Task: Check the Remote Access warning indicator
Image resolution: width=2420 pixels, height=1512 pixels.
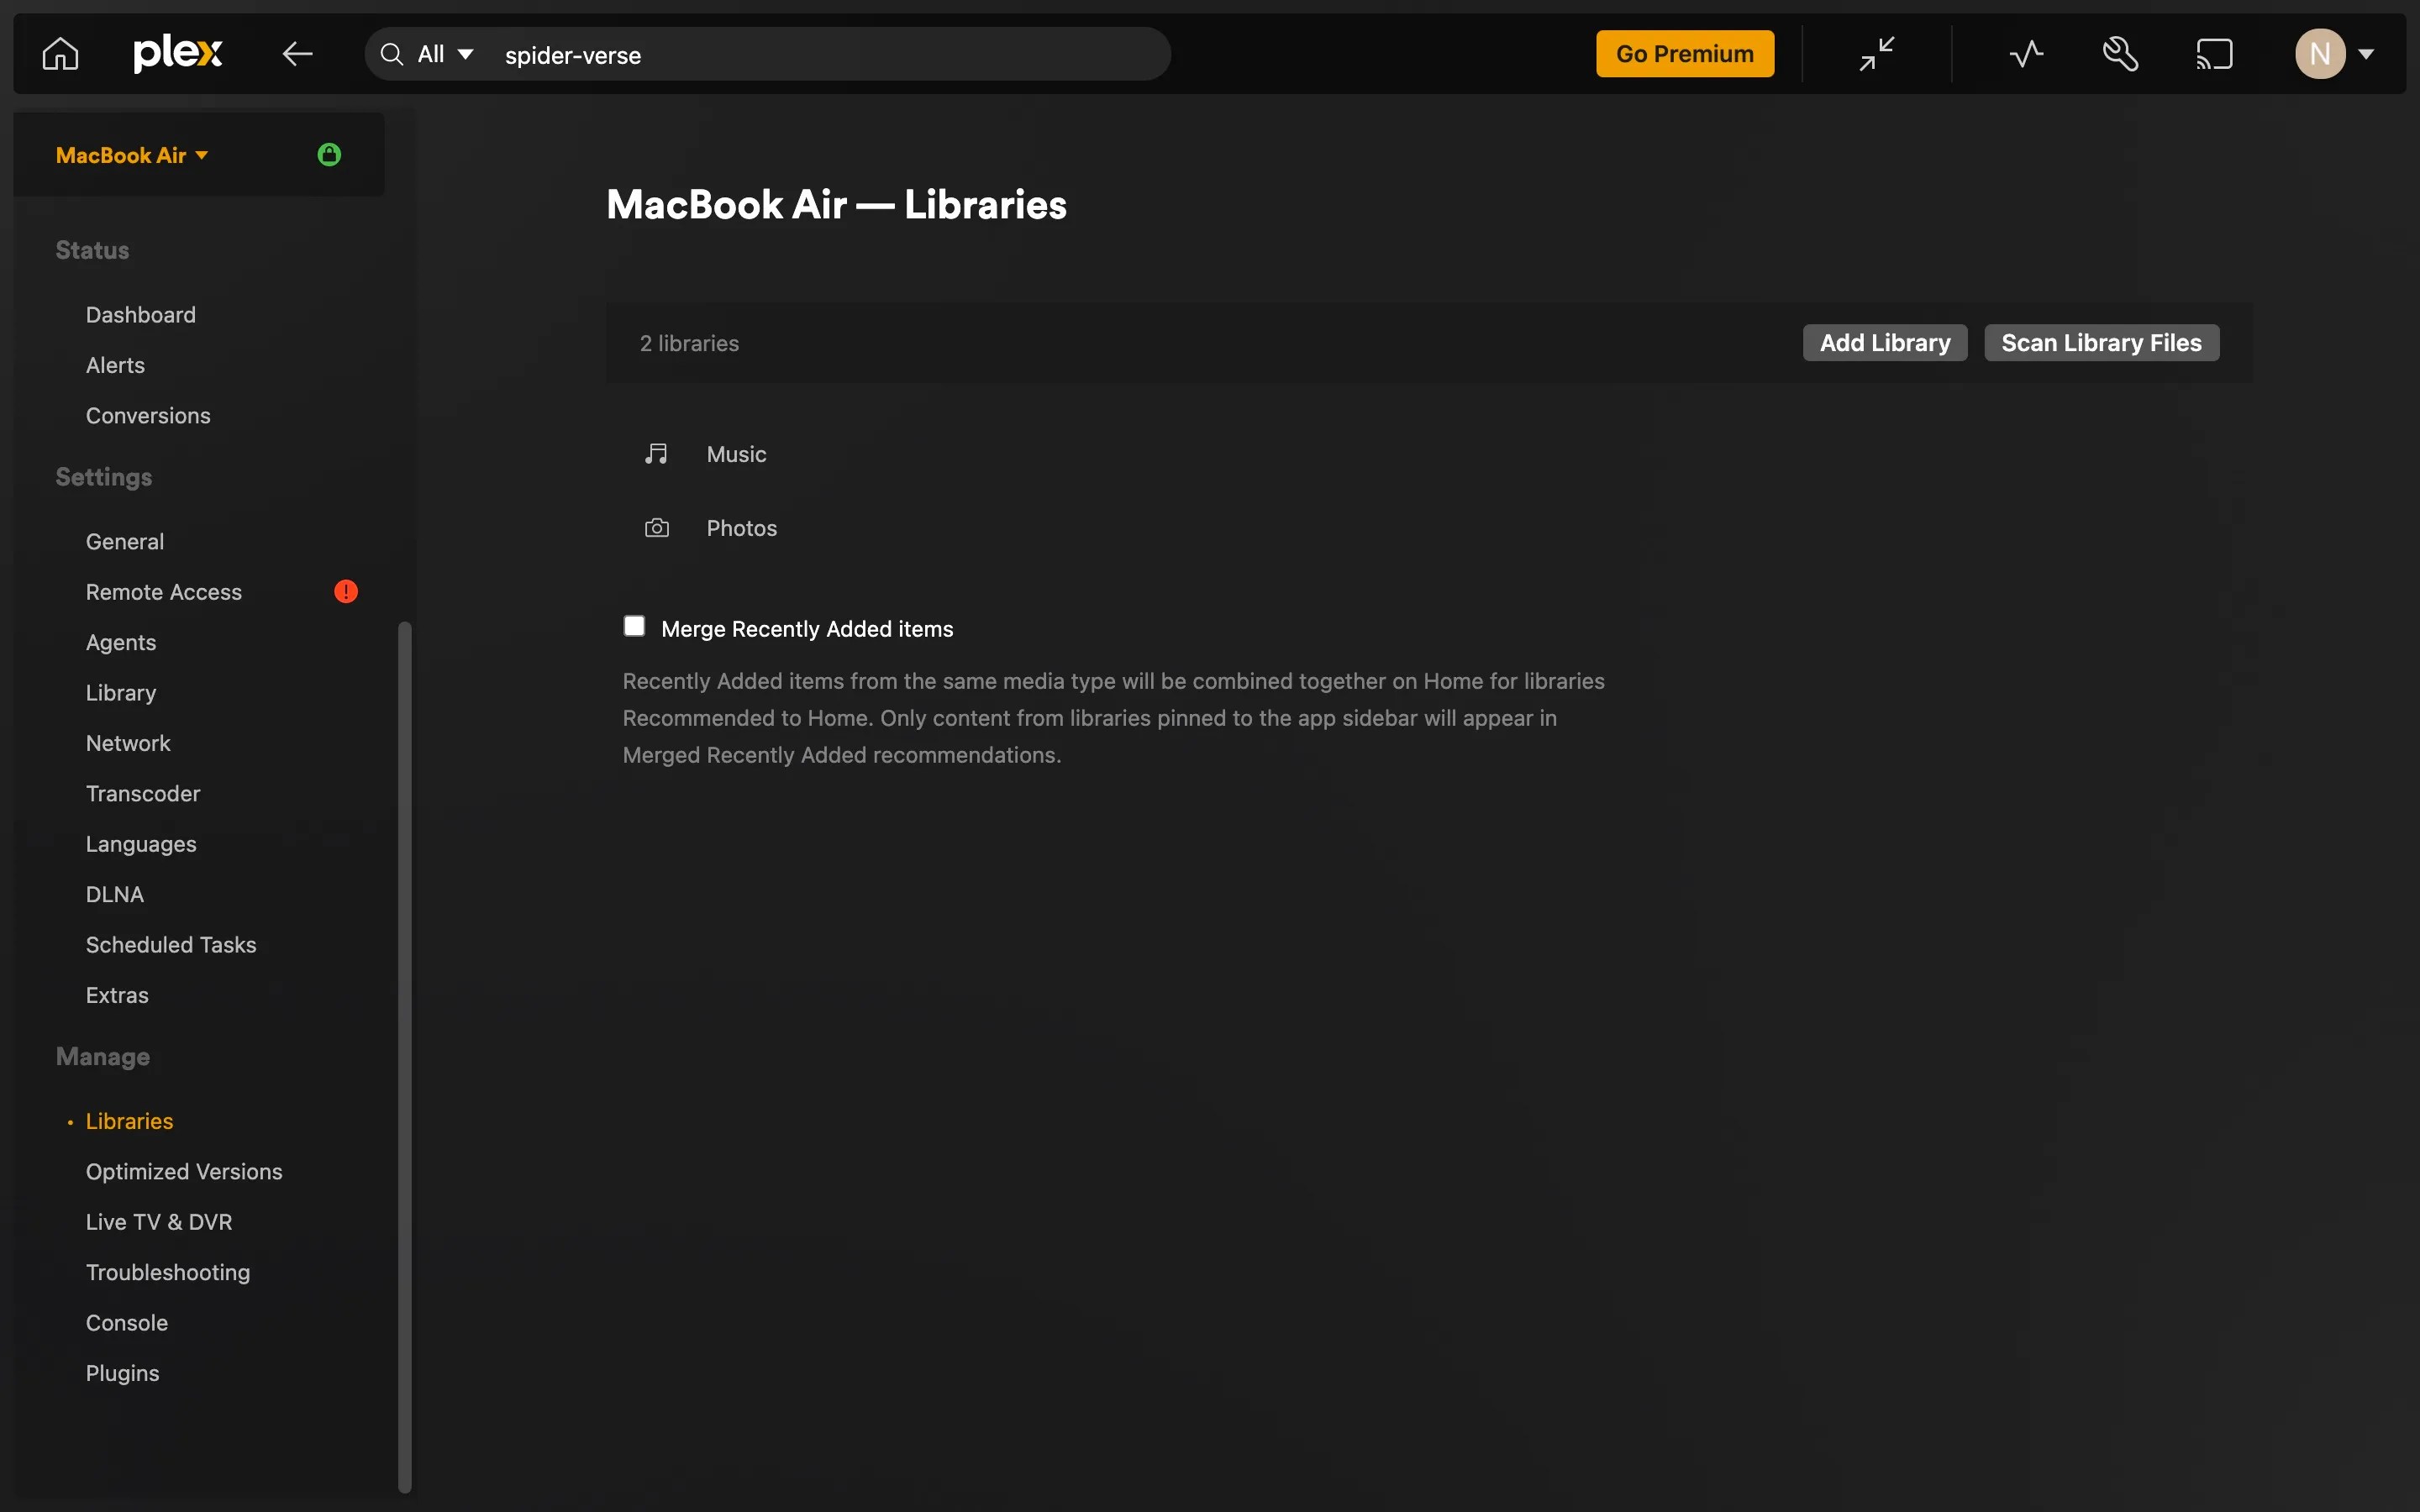Action: [x=345, y=591]
